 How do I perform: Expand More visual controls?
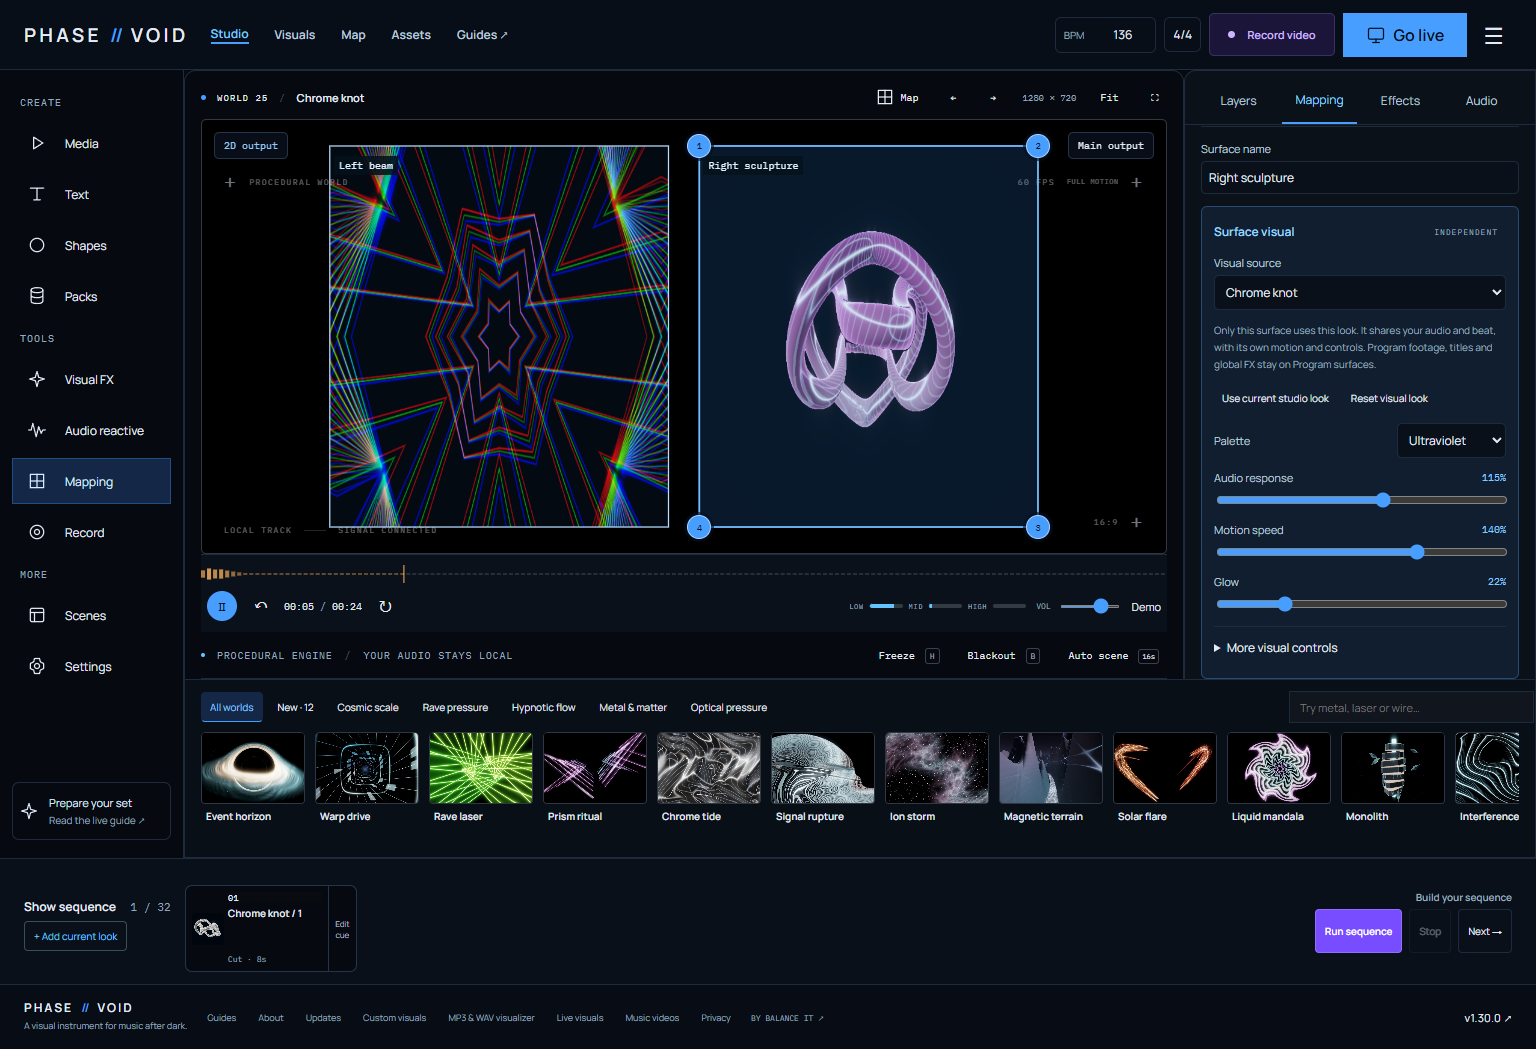coord(1276,648)
